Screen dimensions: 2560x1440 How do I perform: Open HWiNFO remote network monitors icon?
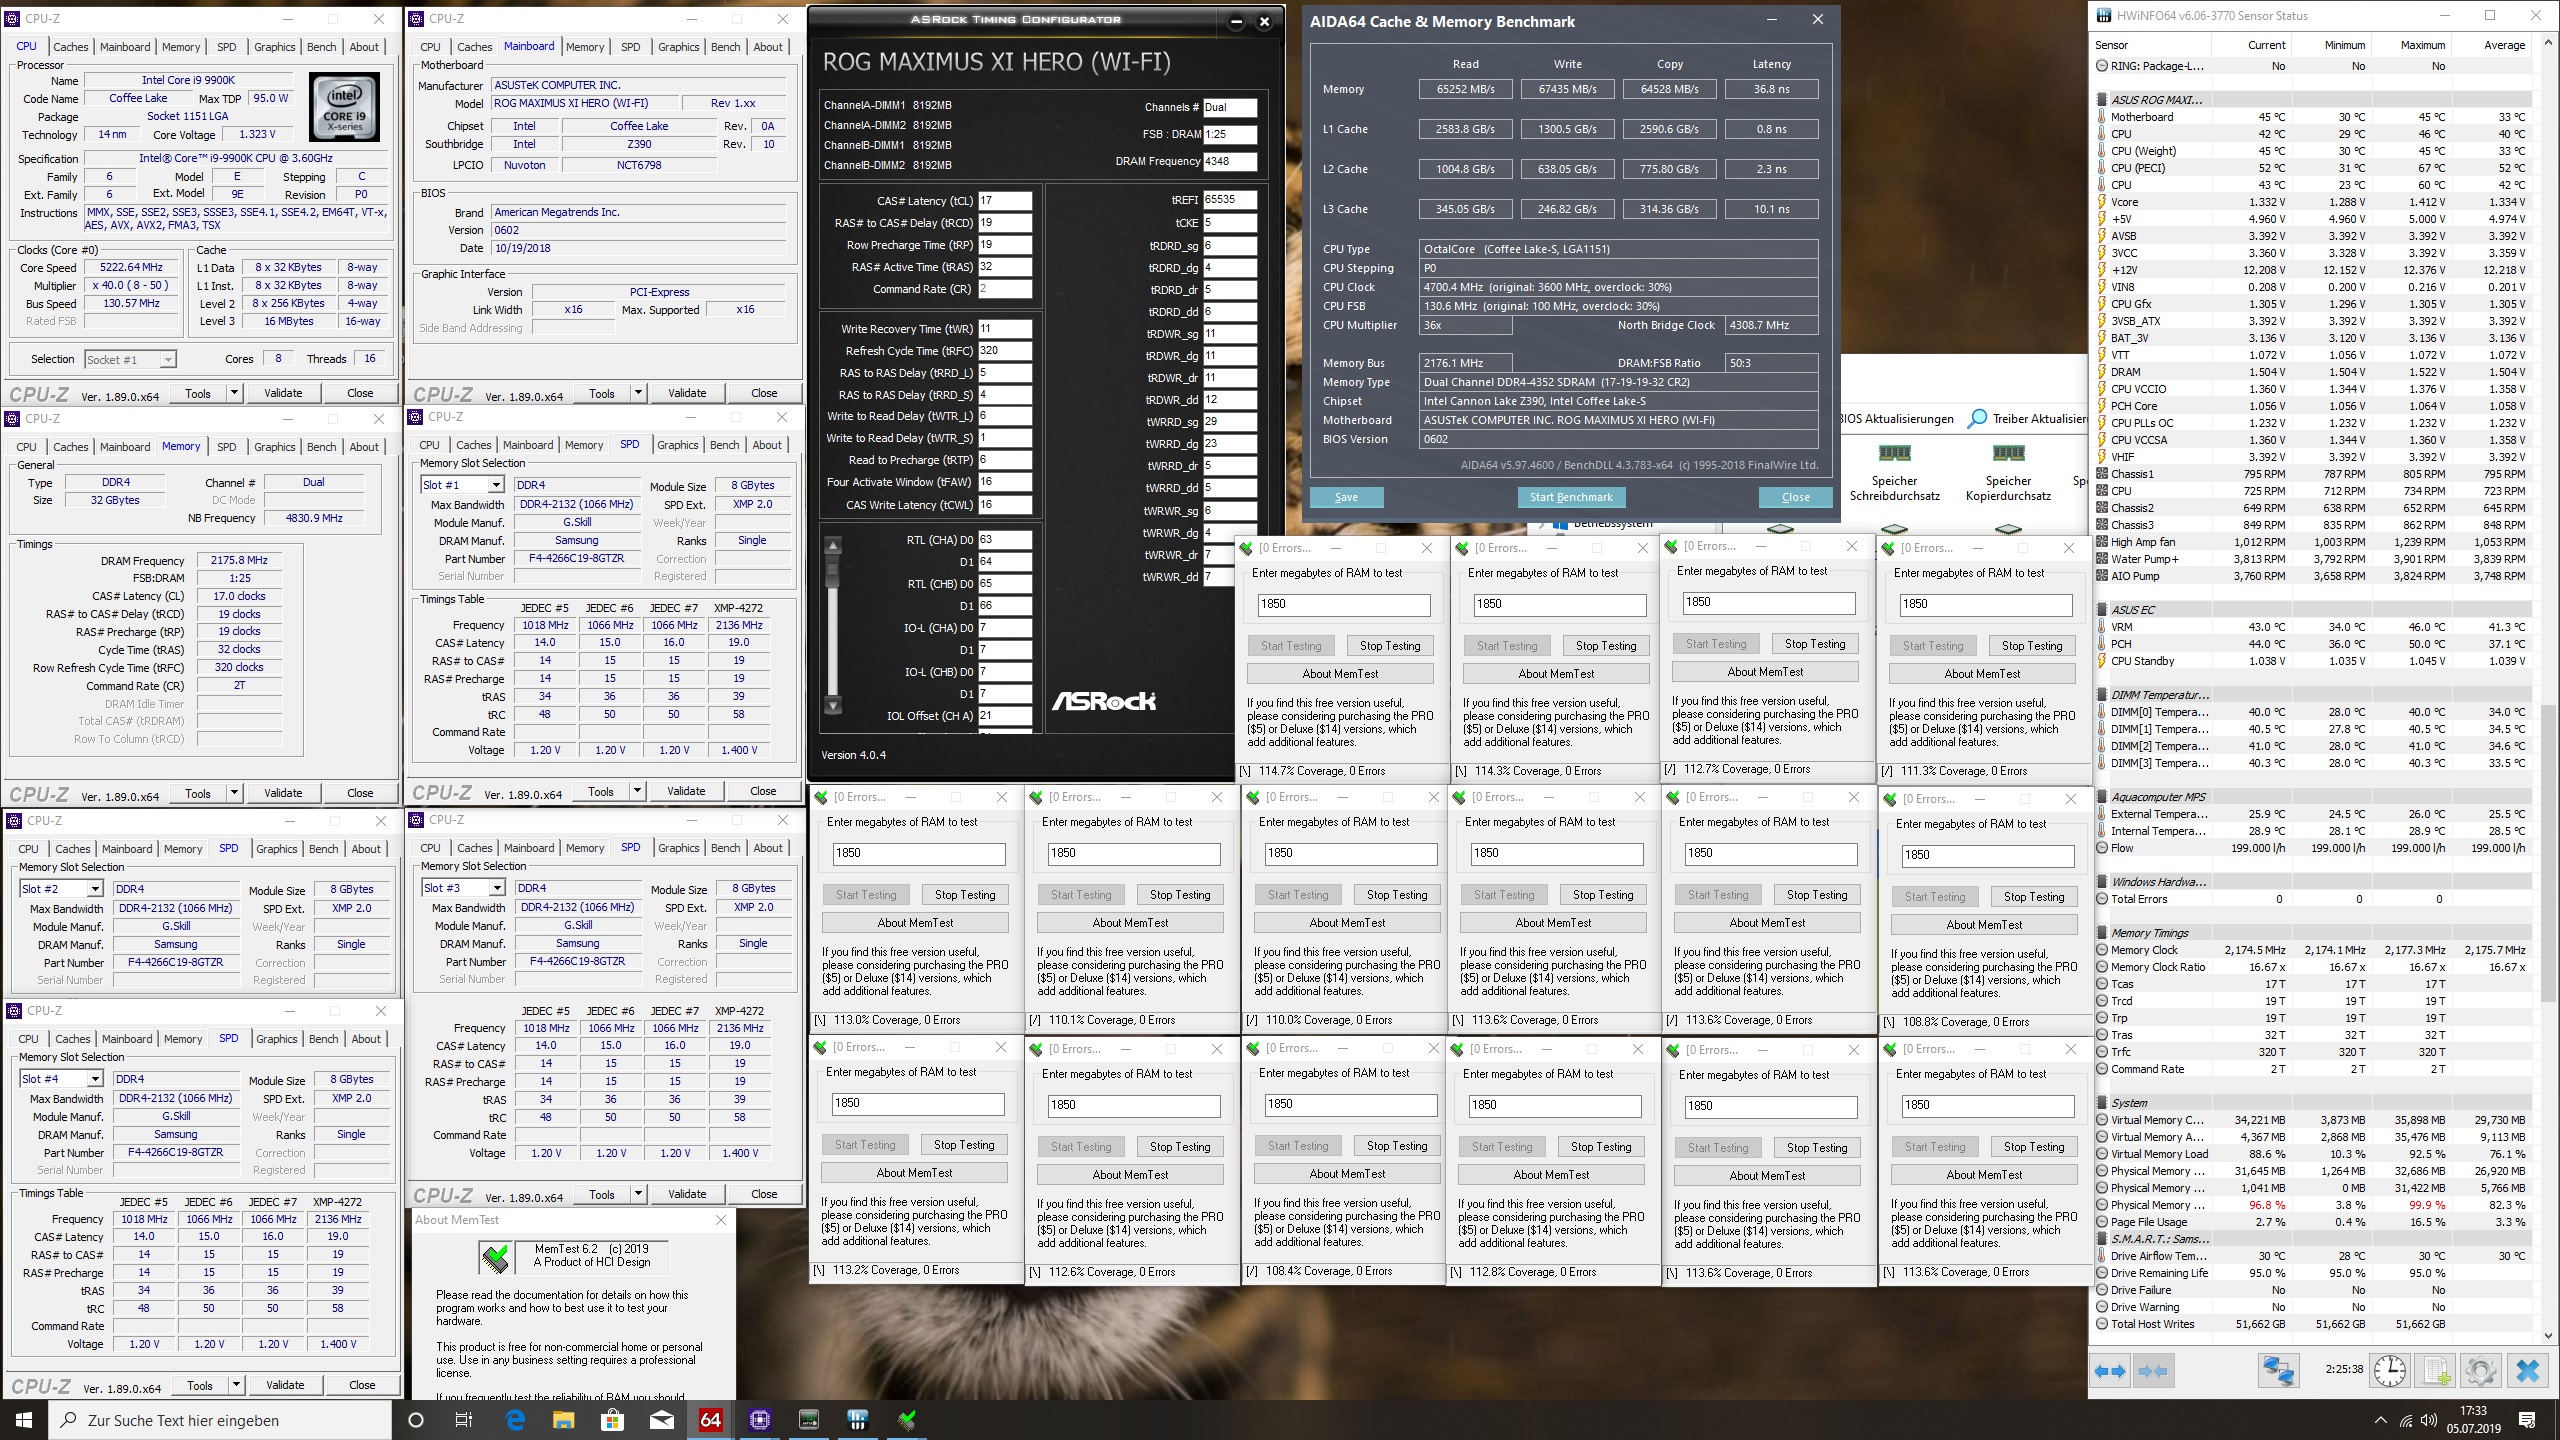tap(2278, 1371)
